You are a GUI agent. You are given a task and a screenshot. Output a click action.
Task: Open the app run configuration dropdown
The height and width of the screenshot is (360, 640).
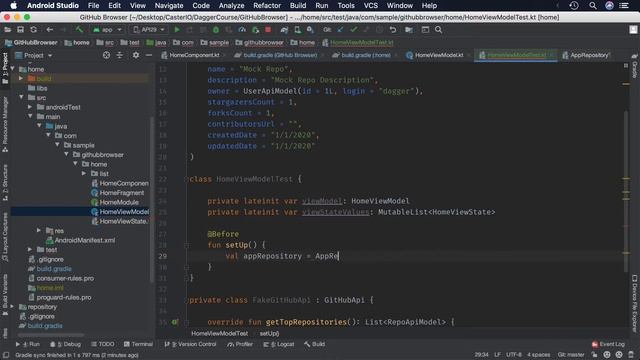coord(107,30)
